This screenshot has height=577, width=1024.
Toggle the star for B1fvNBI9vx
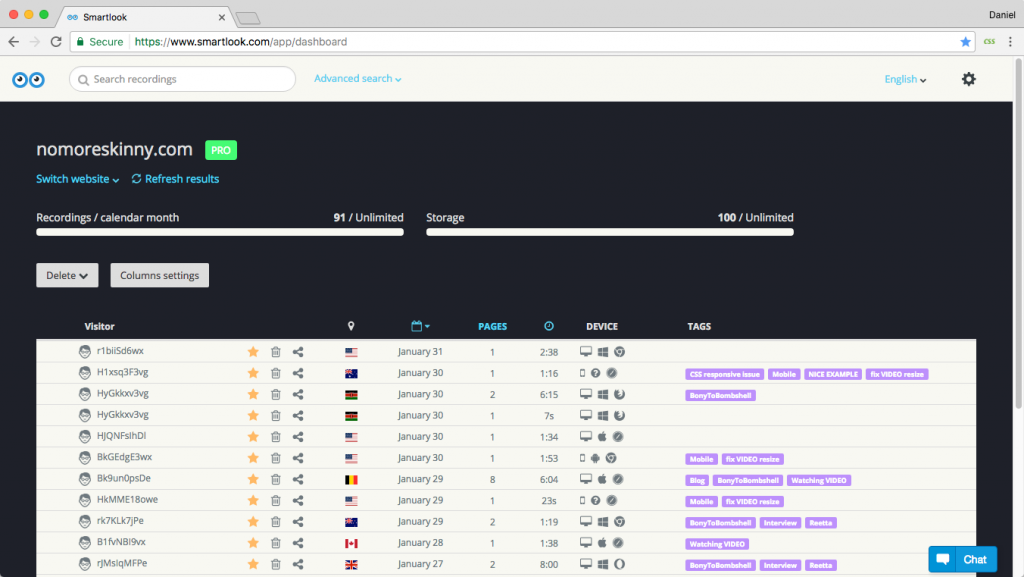tap(253, 543)
